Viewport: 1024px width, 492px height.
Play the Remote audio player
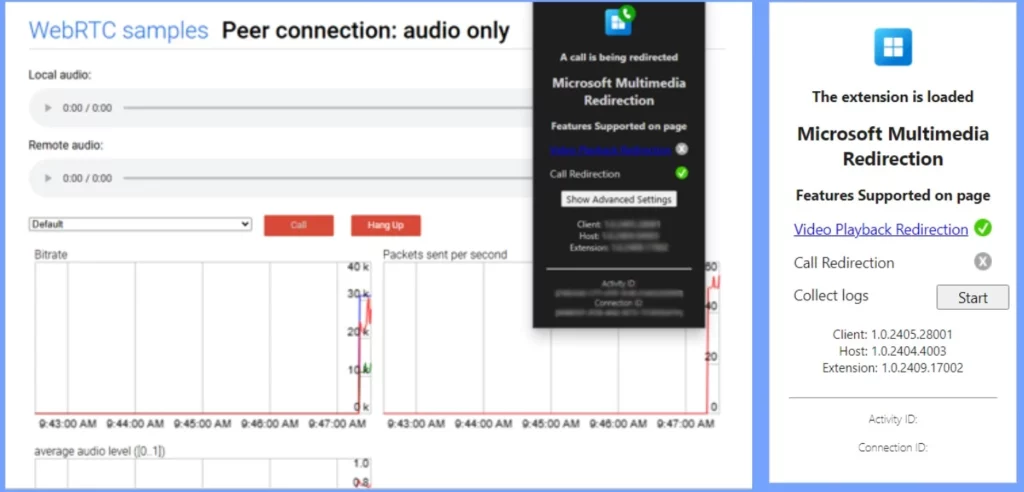48,178
